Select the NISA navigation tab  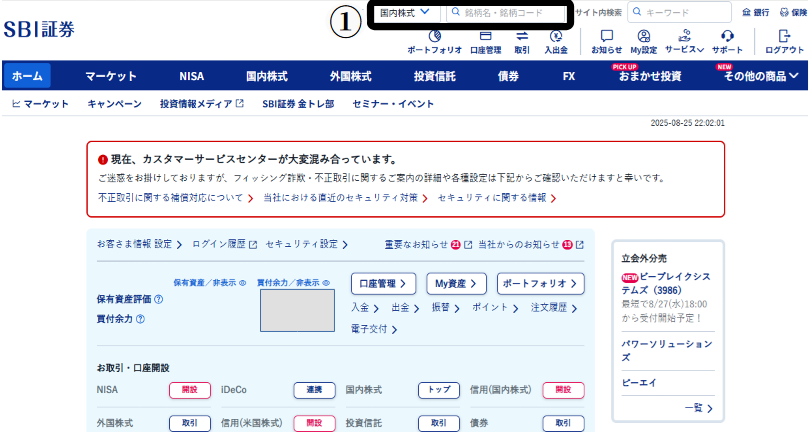coord(191,76)
